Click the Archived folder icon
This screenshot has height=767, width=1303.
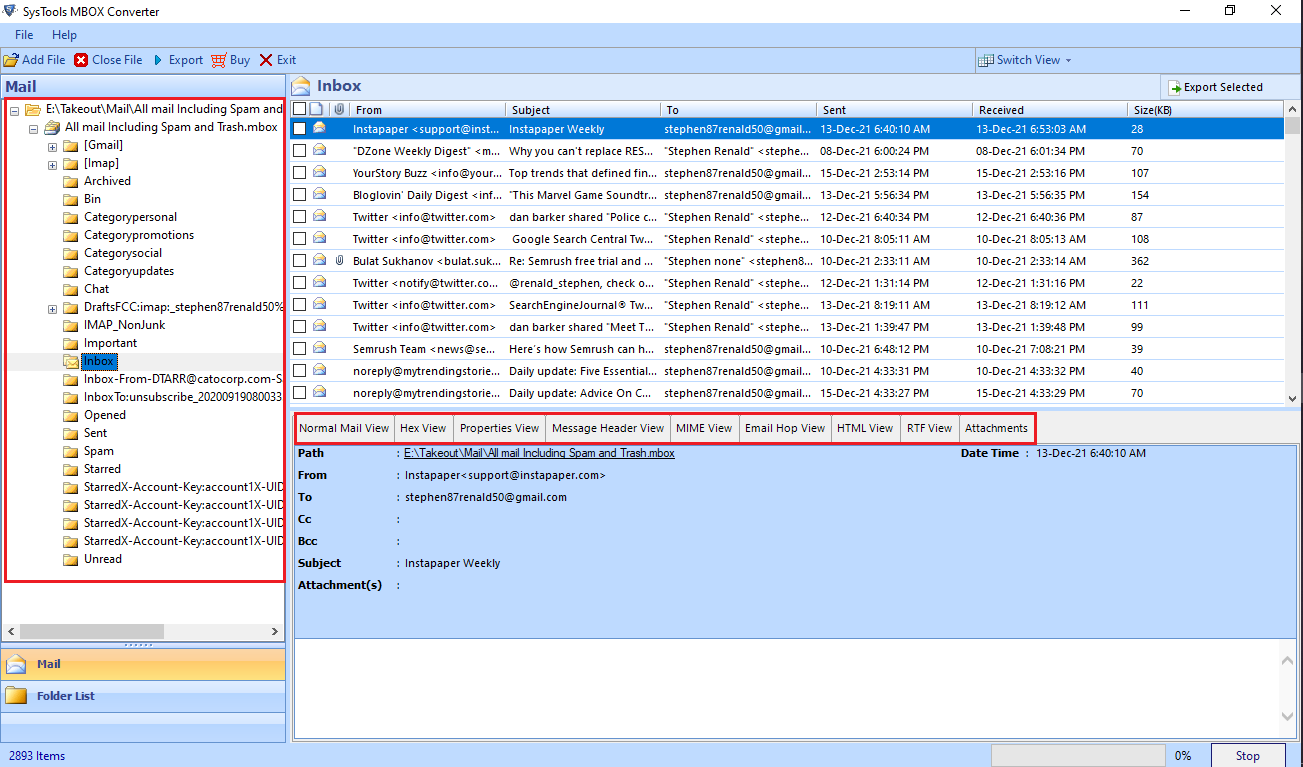71,182
